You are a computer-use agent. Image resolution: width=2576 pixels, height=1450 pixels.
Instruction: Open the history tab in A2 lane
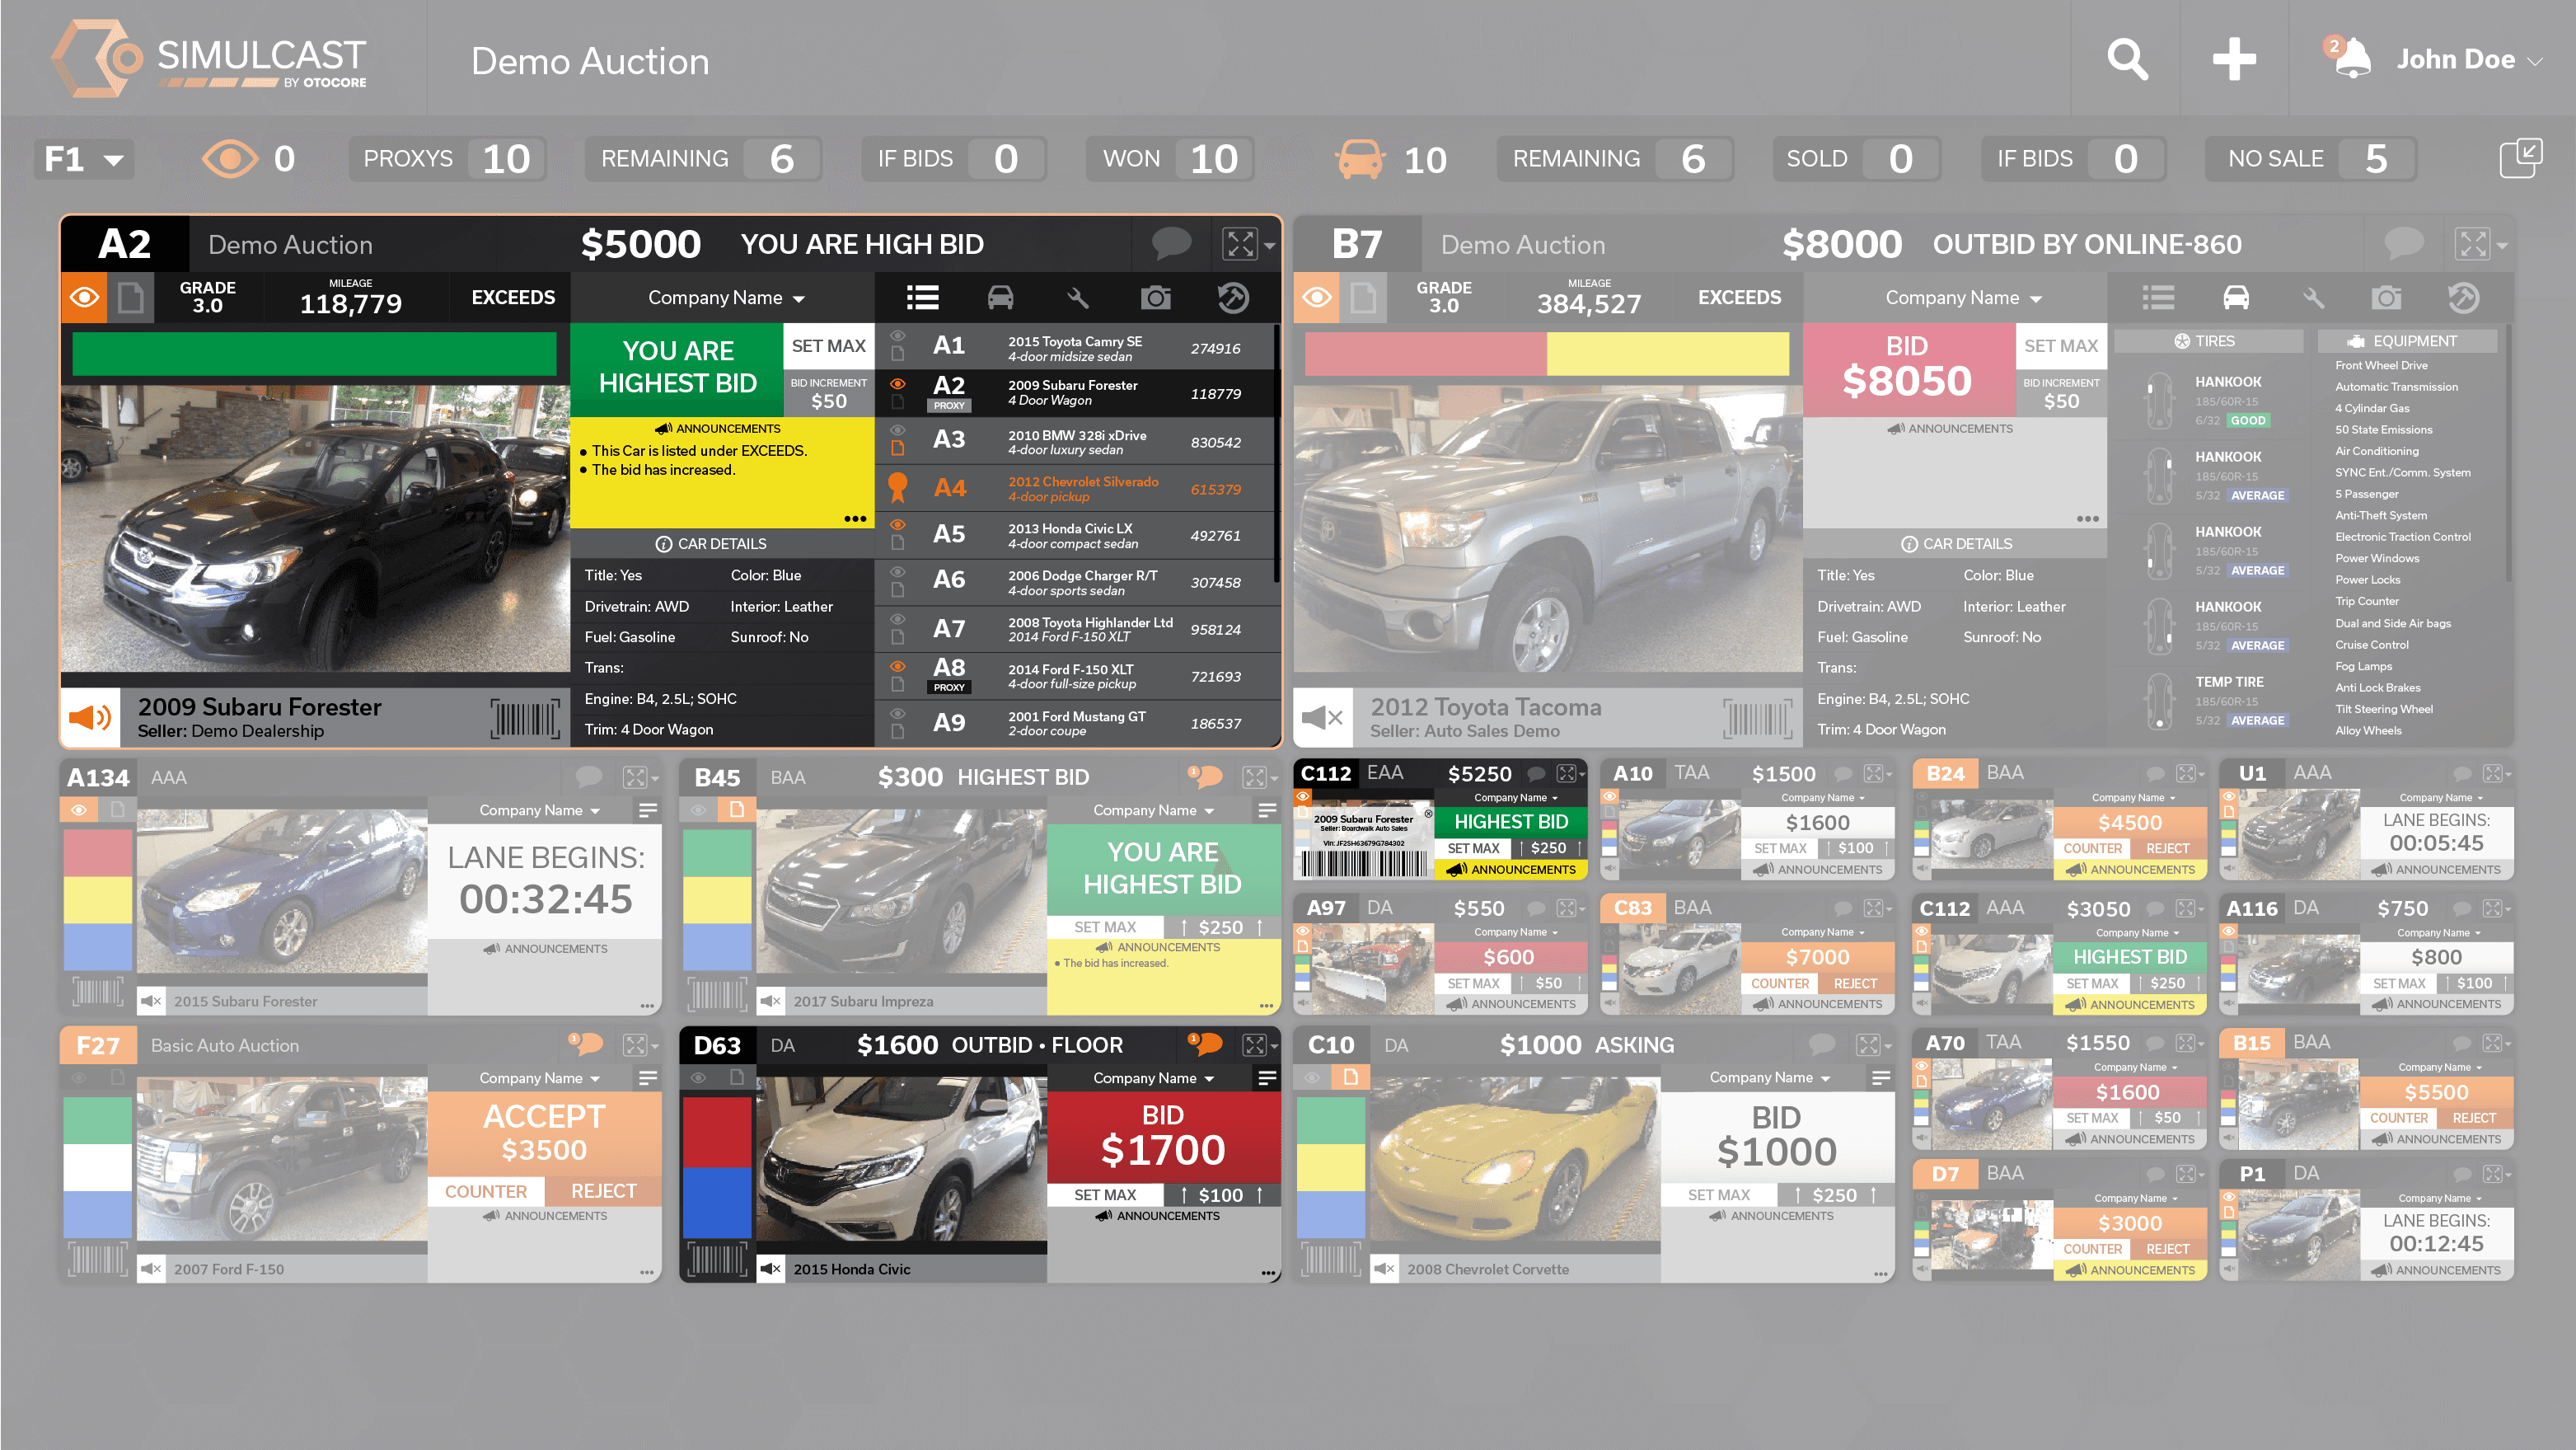click(x=1233, y=297)
